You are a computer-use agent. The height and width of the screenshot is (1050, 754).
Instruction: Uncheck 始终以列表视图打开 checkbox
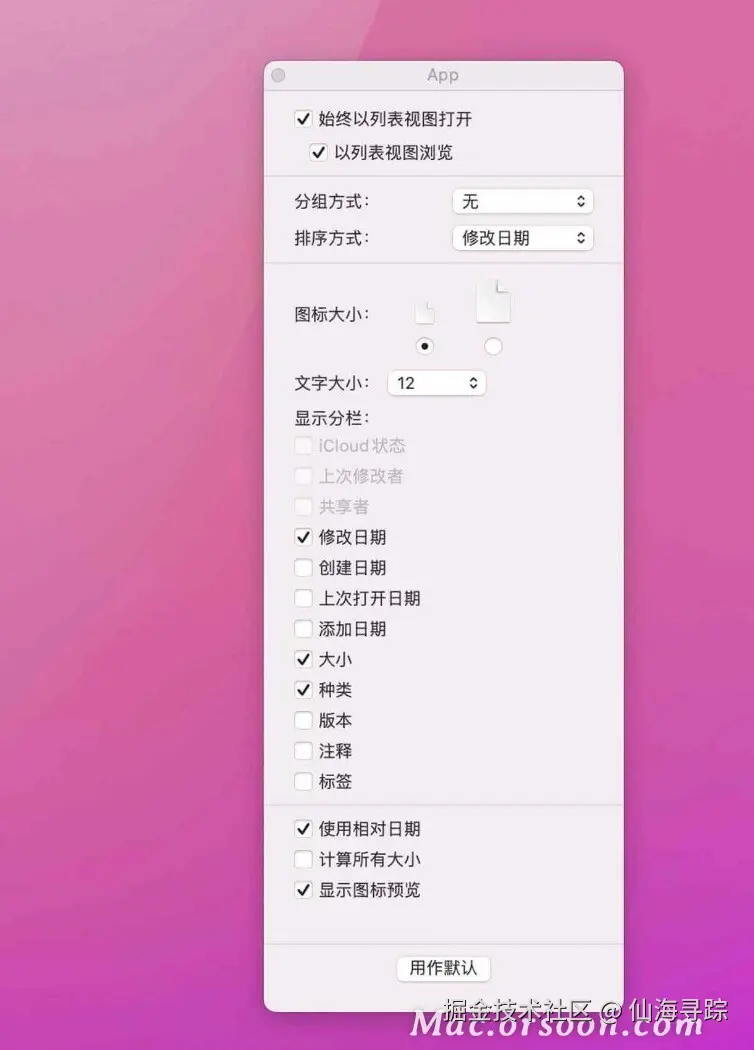303,119
